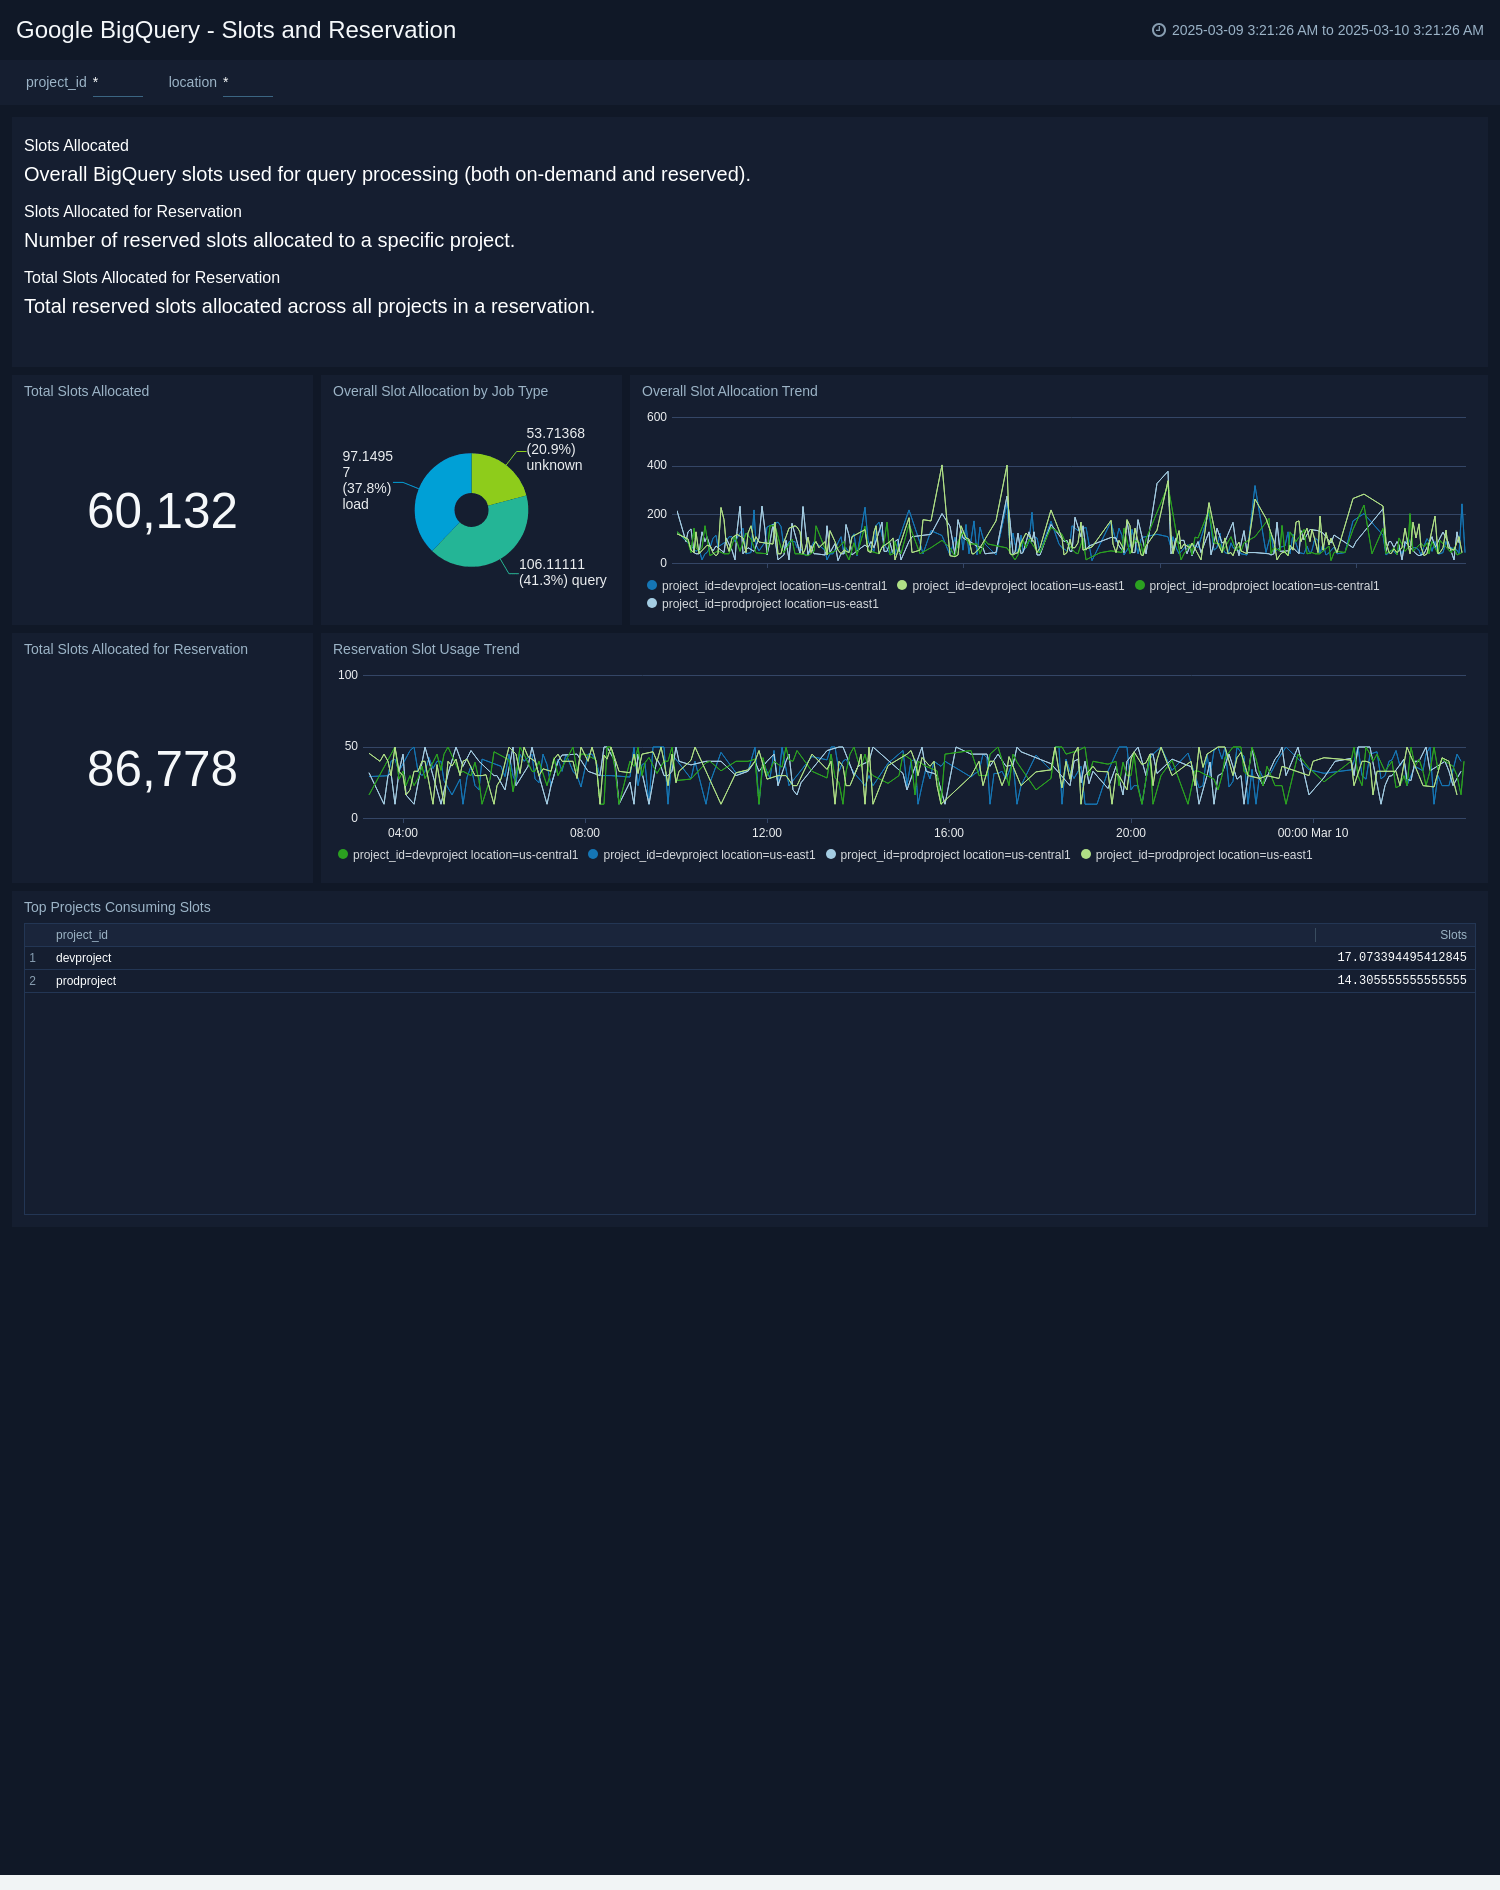The height and width of the screenshot is (1890, 1500).
Task: Open the location filter field
Action: 247,83
